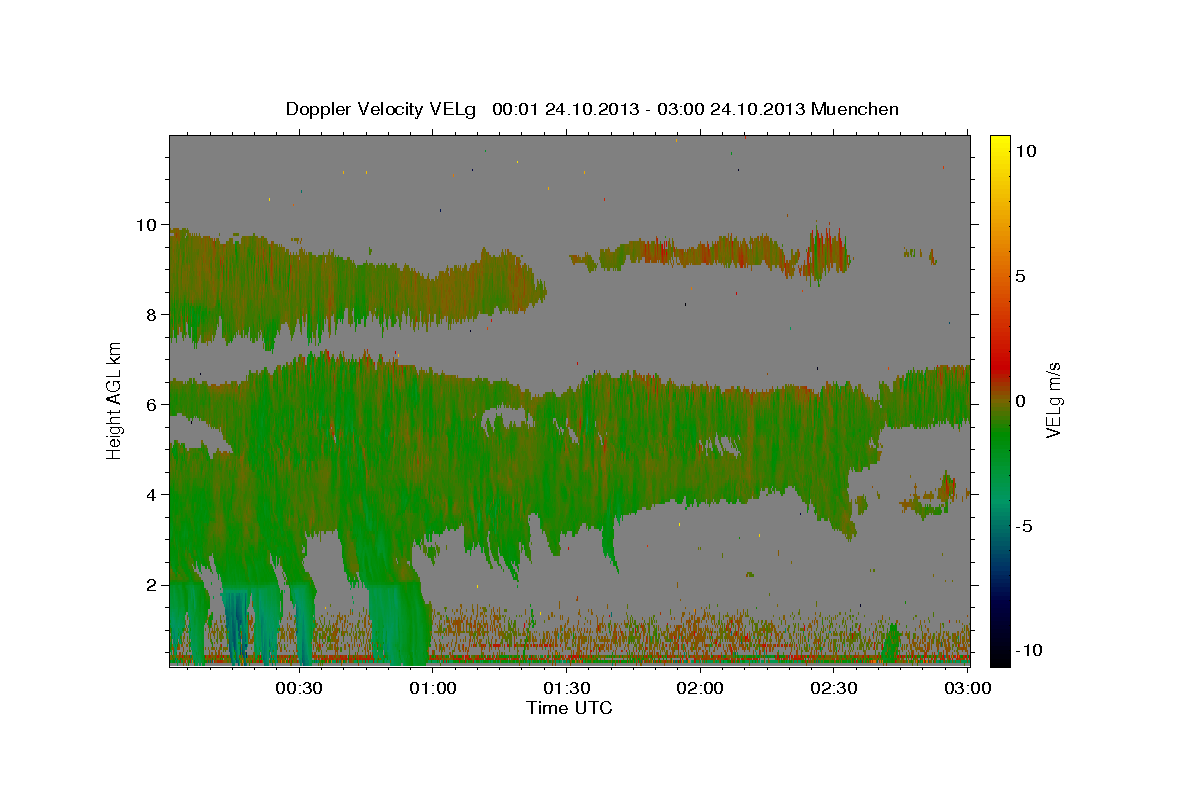Click the 03:00 time tick label
The height and width of the screenshot is (800, 1200).
968,688
